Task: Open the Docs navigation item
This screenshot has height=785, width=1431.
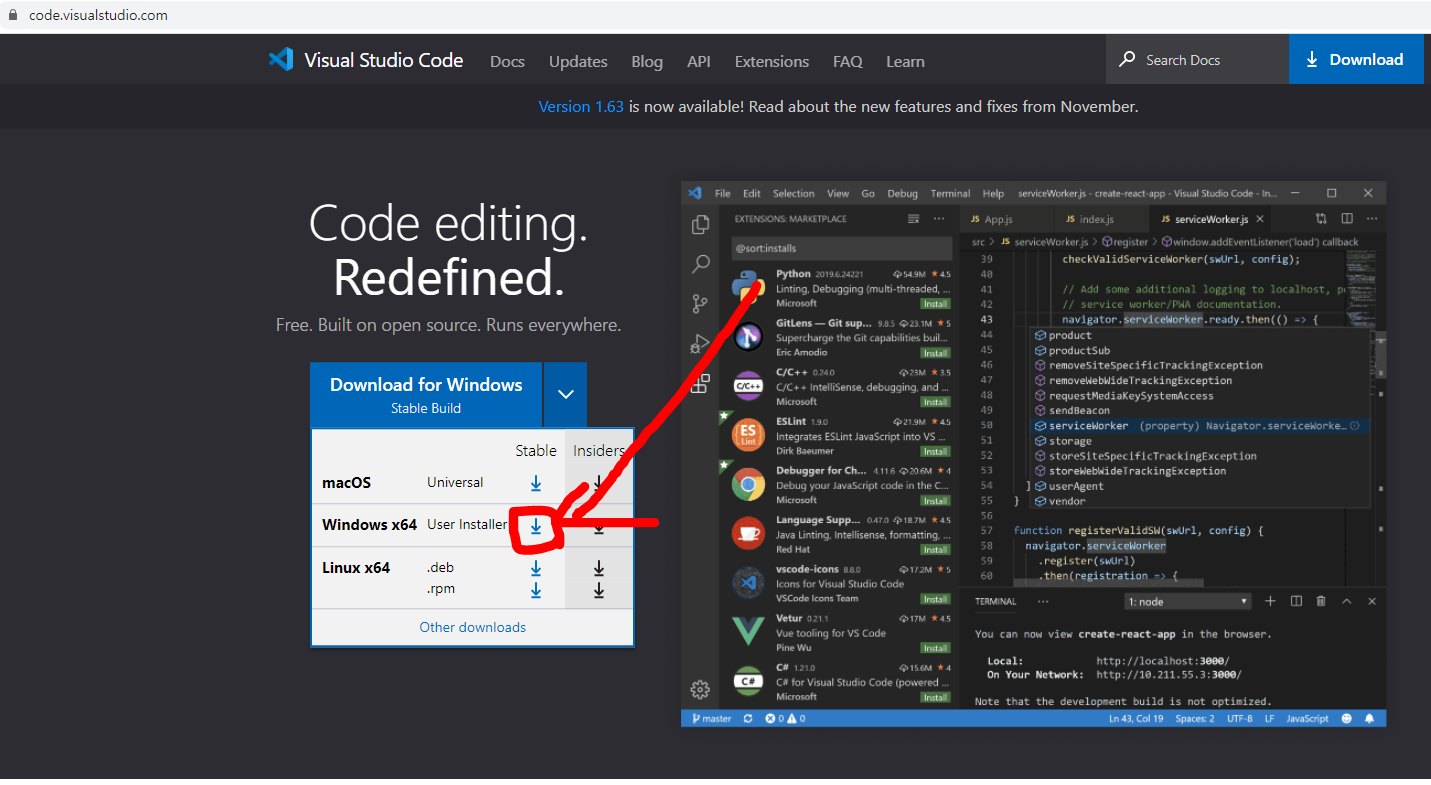Action: point(507,61)
